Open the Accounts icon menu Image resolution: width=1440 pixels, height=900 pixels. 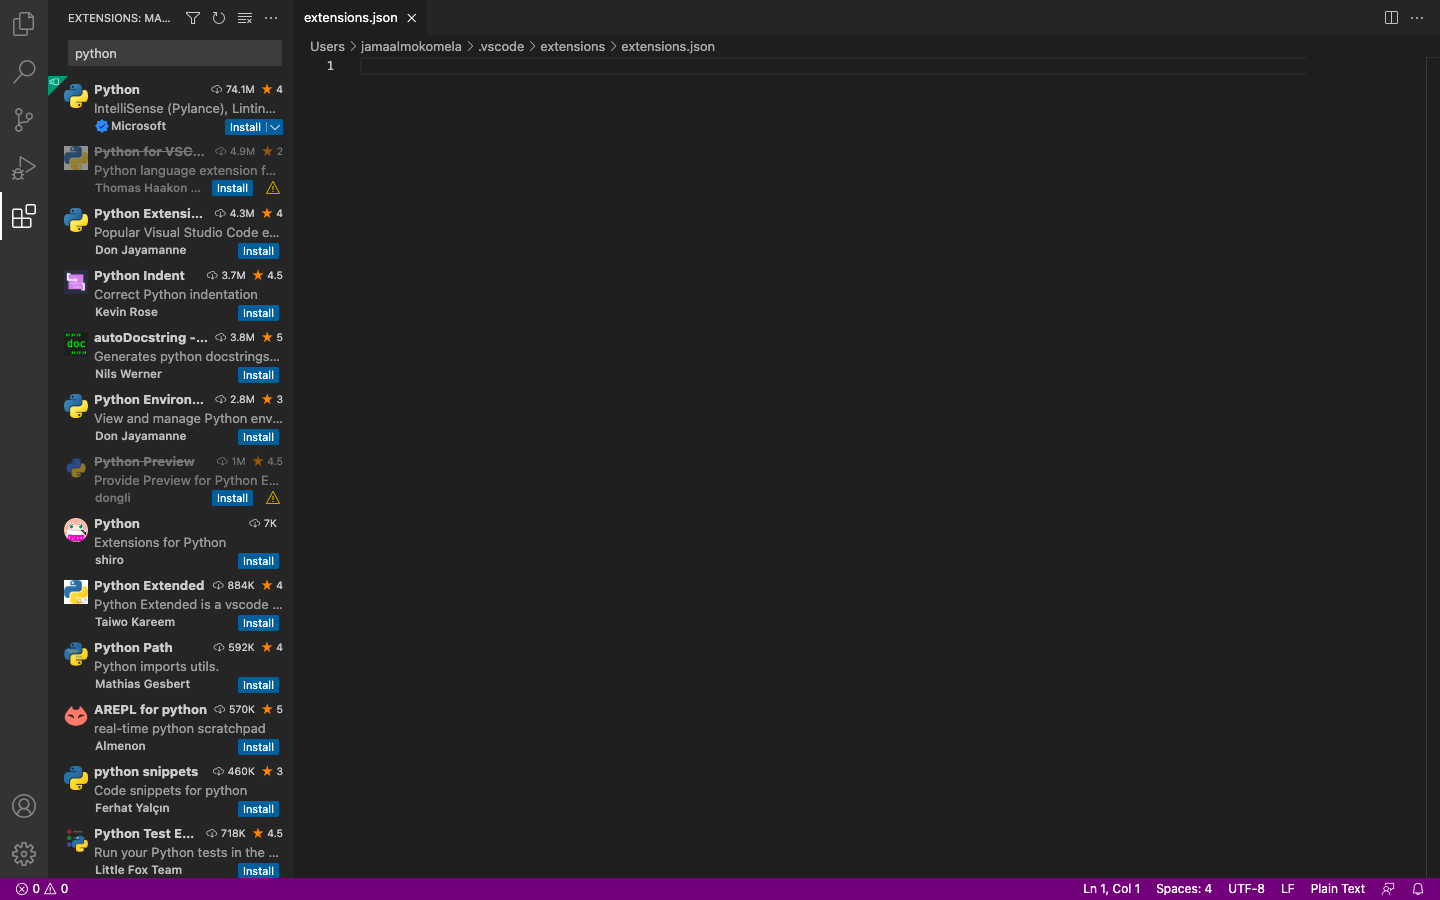pos(24,805)
